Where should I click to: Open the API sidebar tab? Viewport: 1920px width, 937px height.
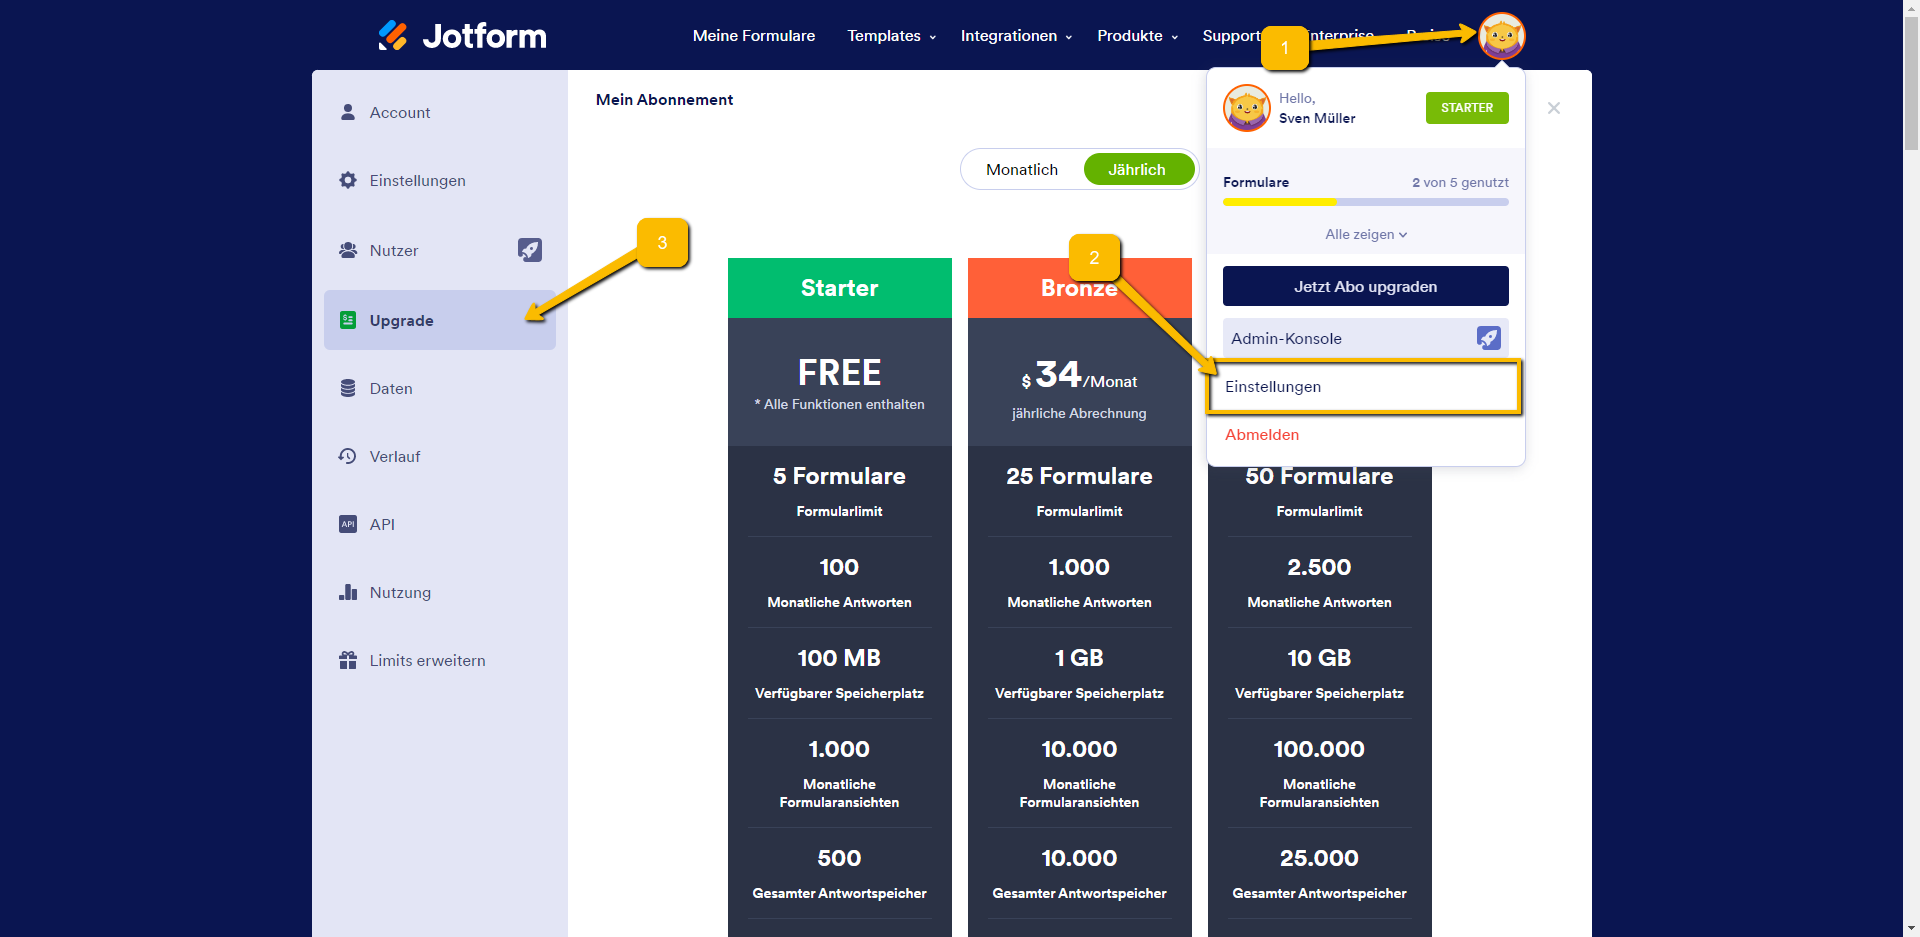pos(440,524)
